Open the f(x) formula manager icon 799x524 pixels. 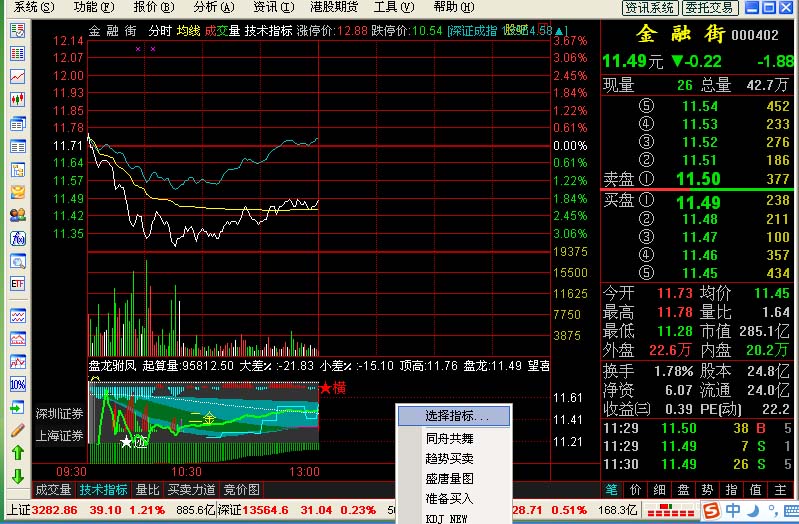[x=18, y=239]
